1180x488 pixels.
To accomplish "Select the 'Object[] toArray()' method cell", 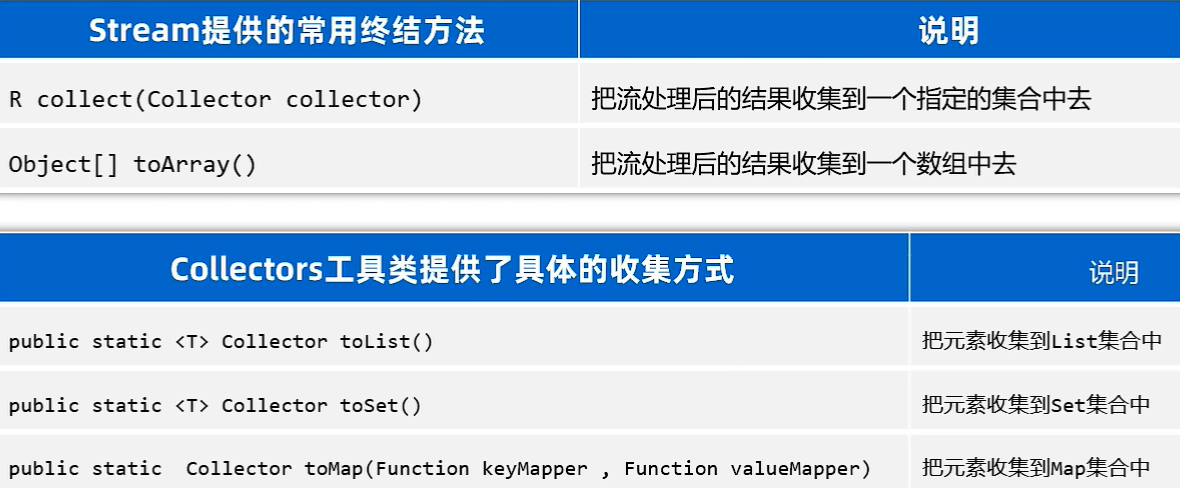I will pos(132,164).
